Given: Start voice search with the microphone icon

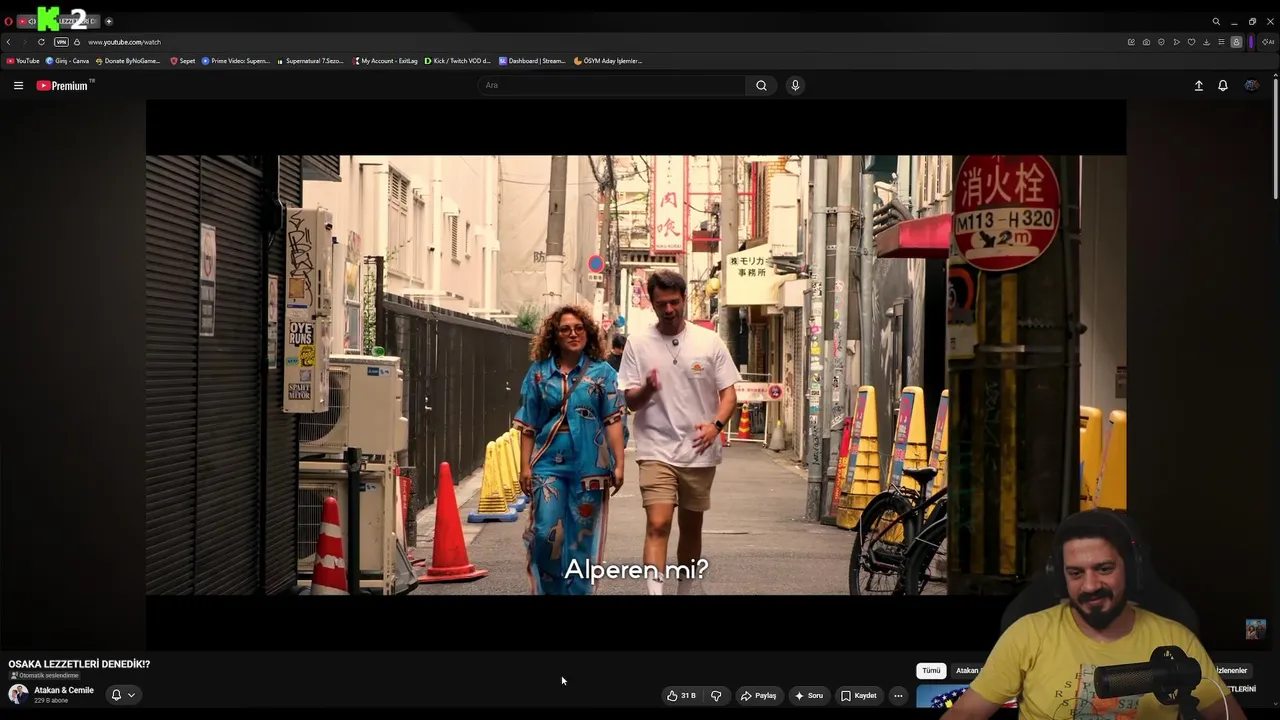Looking at the screenshot, I should [x=795, y=86].
